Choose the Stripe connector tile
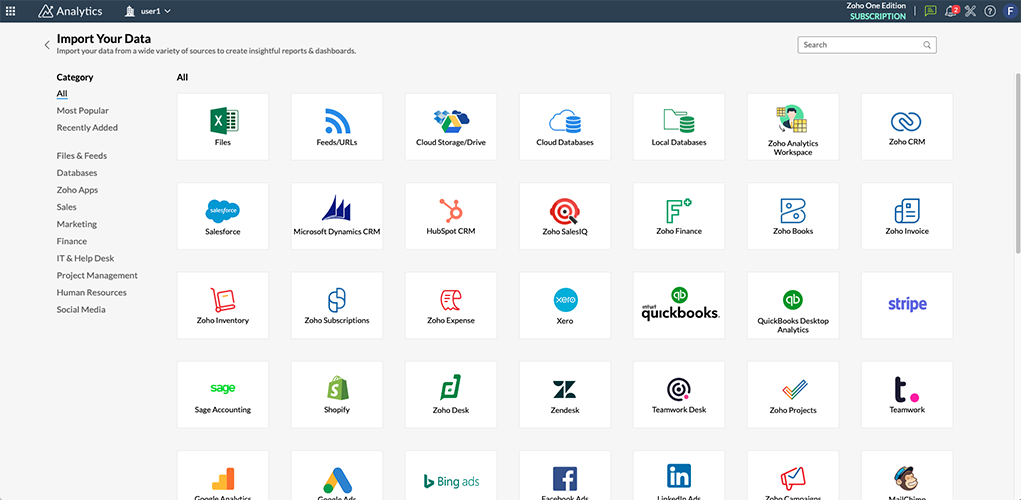 [x=907, y=305]
